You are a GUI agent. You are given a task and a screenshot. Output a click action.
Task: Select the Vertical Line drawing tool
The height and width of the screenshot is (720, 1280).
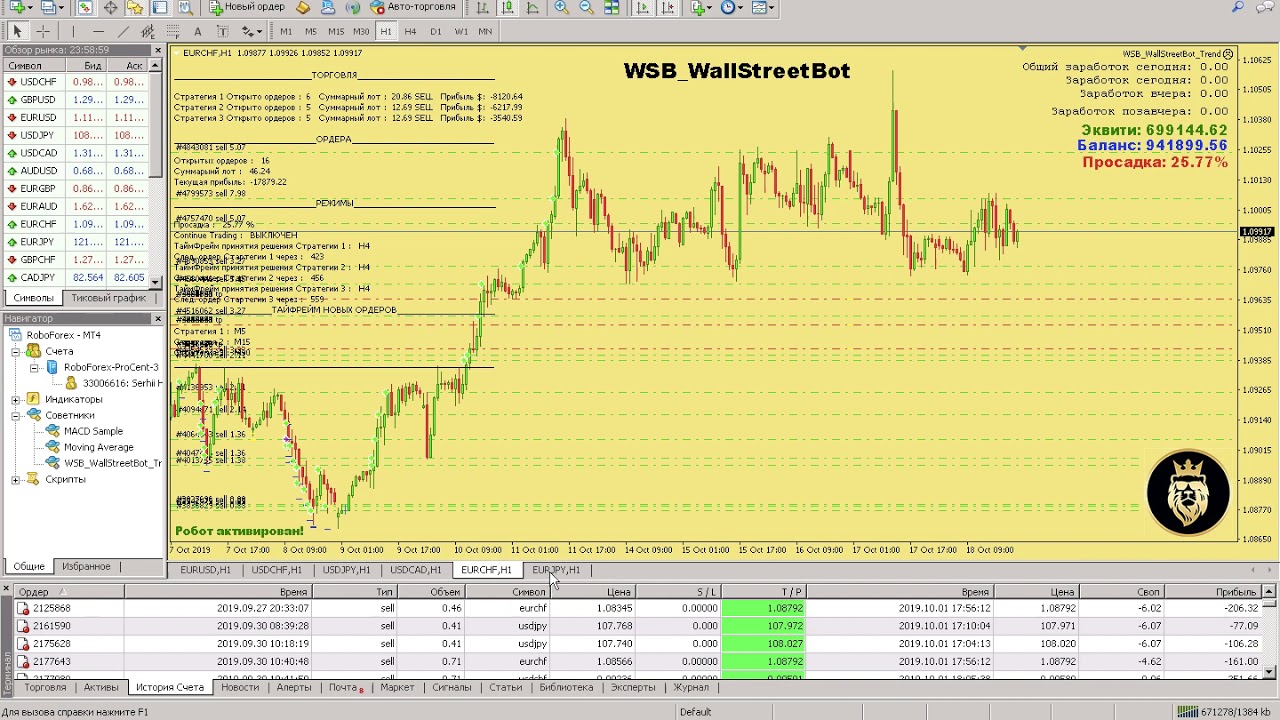tap(73, 31)
